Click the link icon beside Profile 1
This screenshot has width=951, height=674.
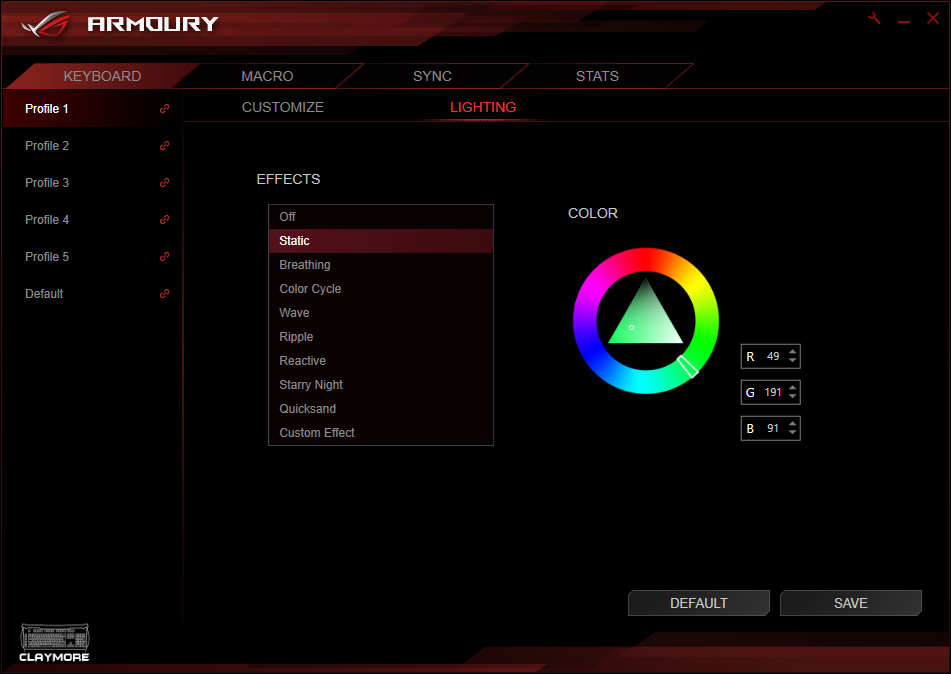165,109
